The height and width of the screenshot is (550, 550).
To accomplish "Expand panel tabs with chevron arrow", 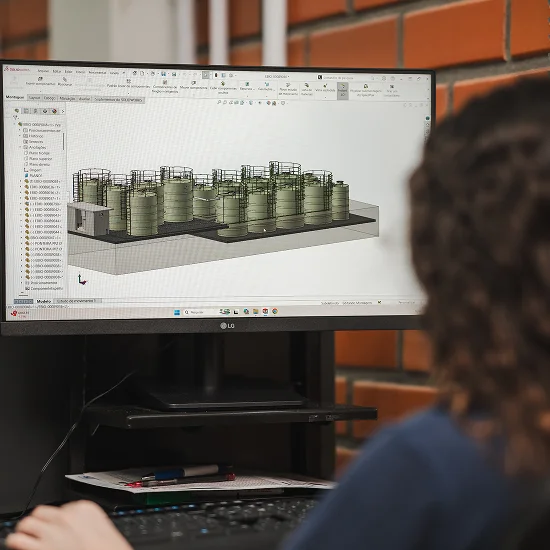I will point(63,111).
